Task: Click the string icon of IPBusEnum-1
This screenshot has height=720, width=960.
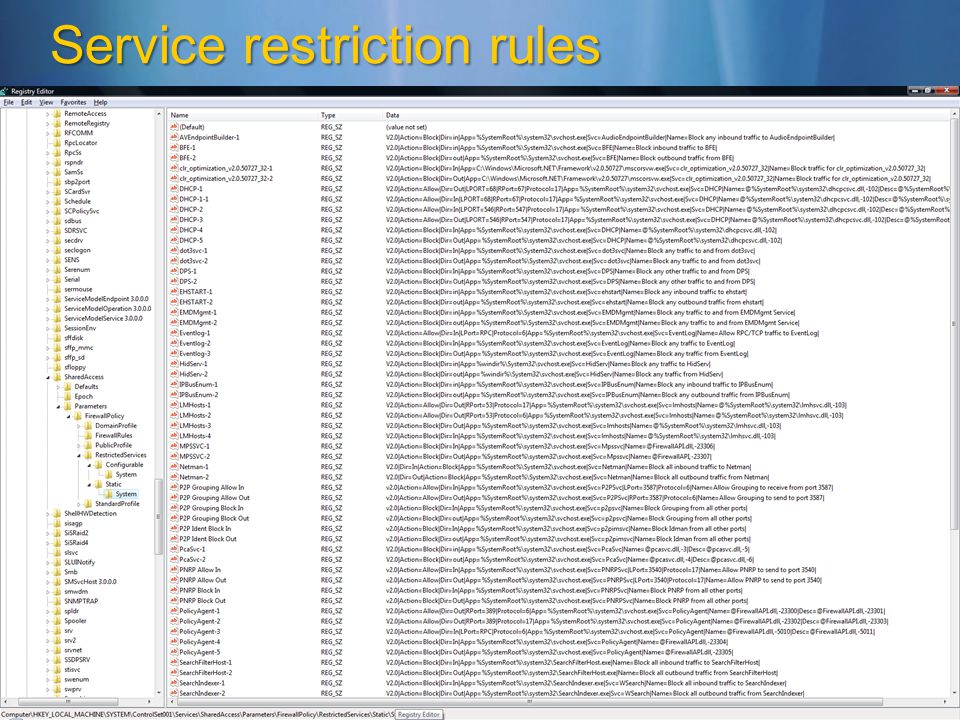Action: pos(174,384)
